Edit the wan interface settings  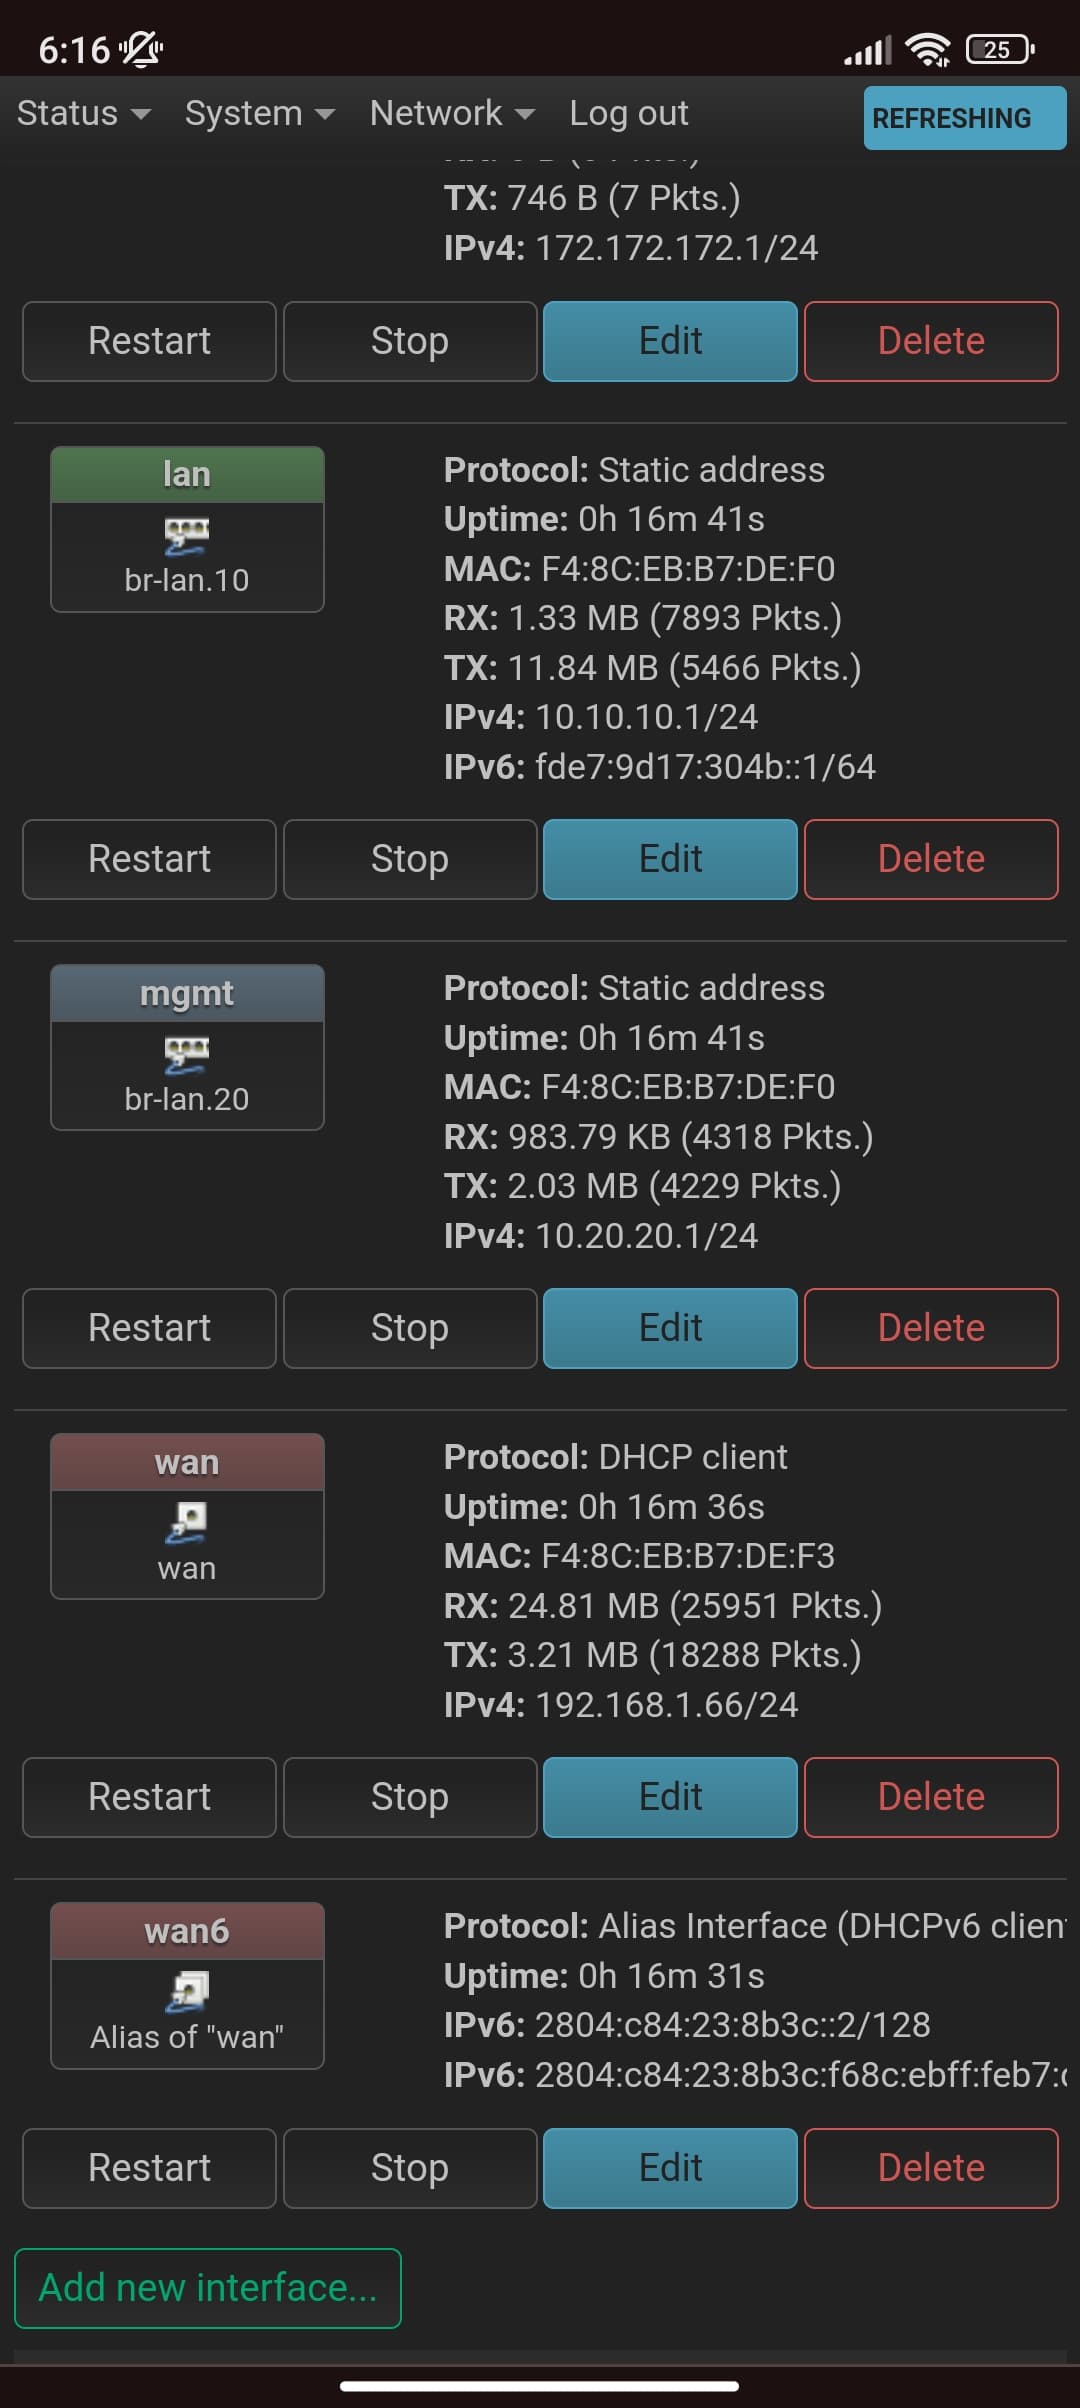coord(669,1796)
